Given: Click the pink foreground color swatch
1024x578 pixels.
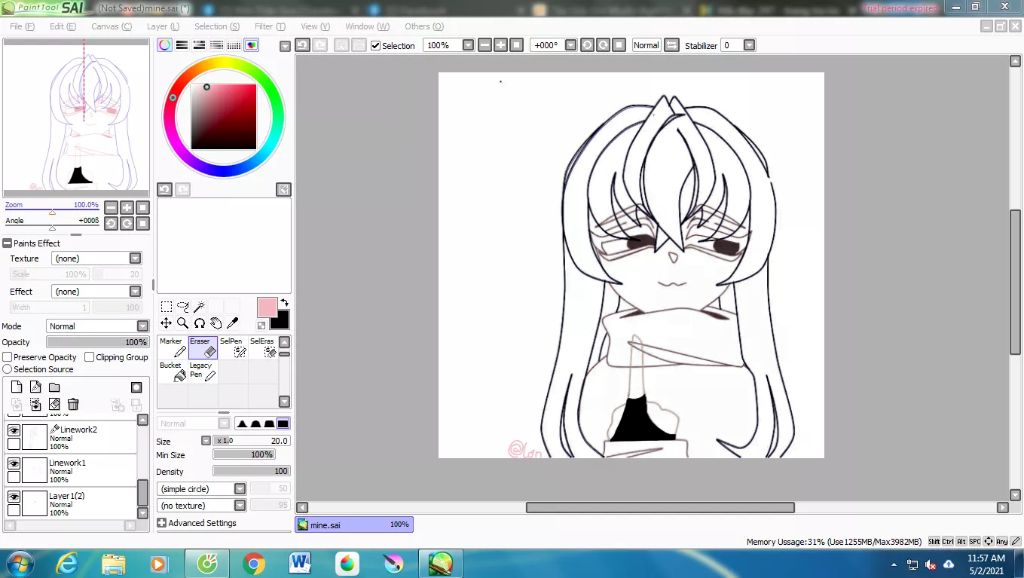Looking at the screenshot, I should 267,308.
